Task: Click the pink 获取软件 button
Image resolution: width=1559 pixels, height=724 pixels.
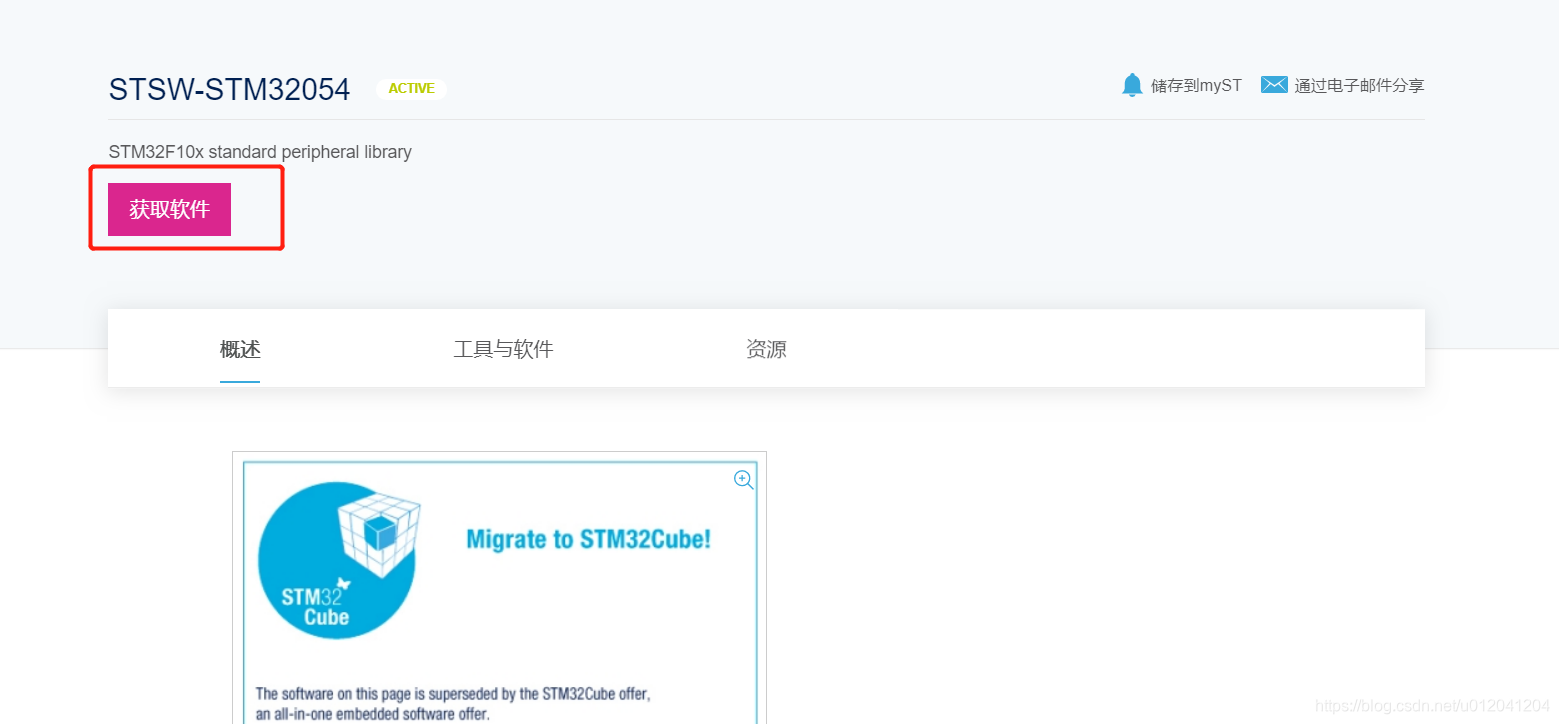Action: [x=169, y=209]
